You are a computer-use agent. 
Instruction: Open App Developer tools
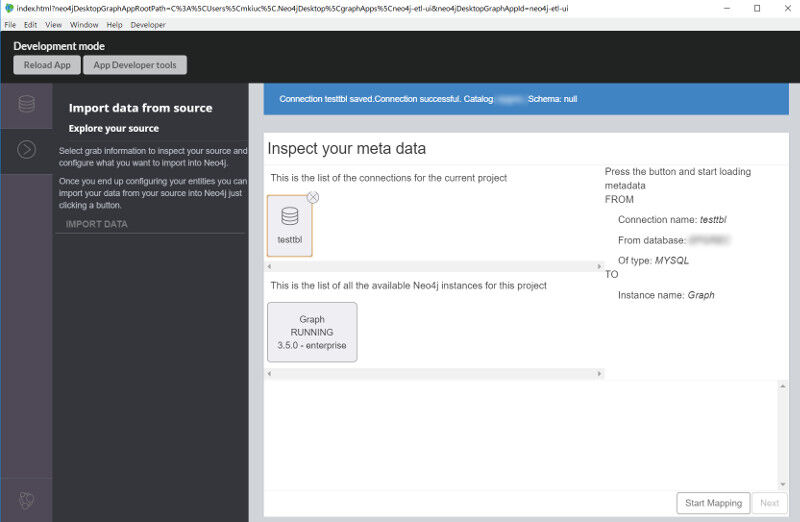135,65
